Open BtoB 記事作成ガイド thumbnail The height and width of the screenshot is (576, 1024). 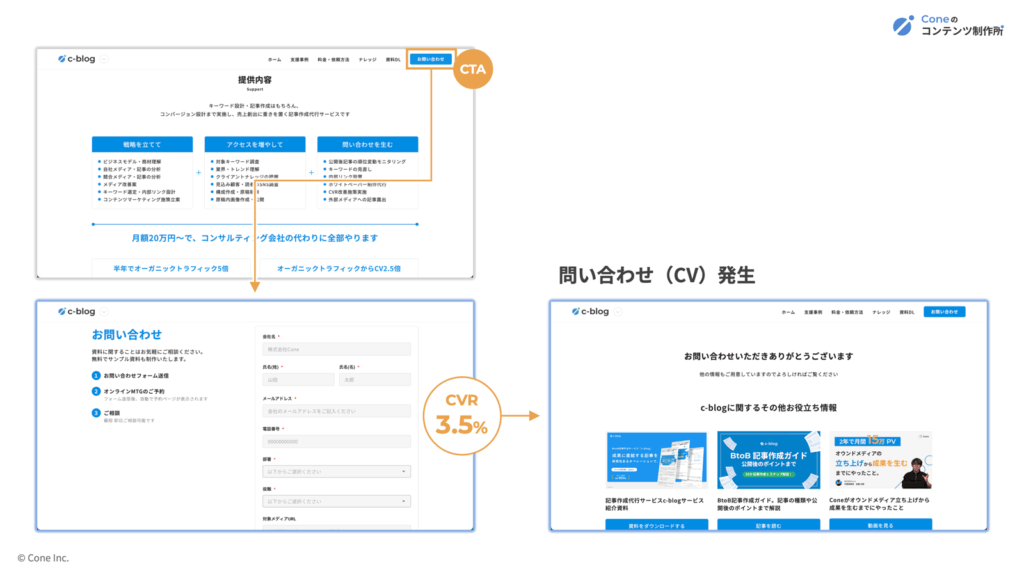[769, 460]
